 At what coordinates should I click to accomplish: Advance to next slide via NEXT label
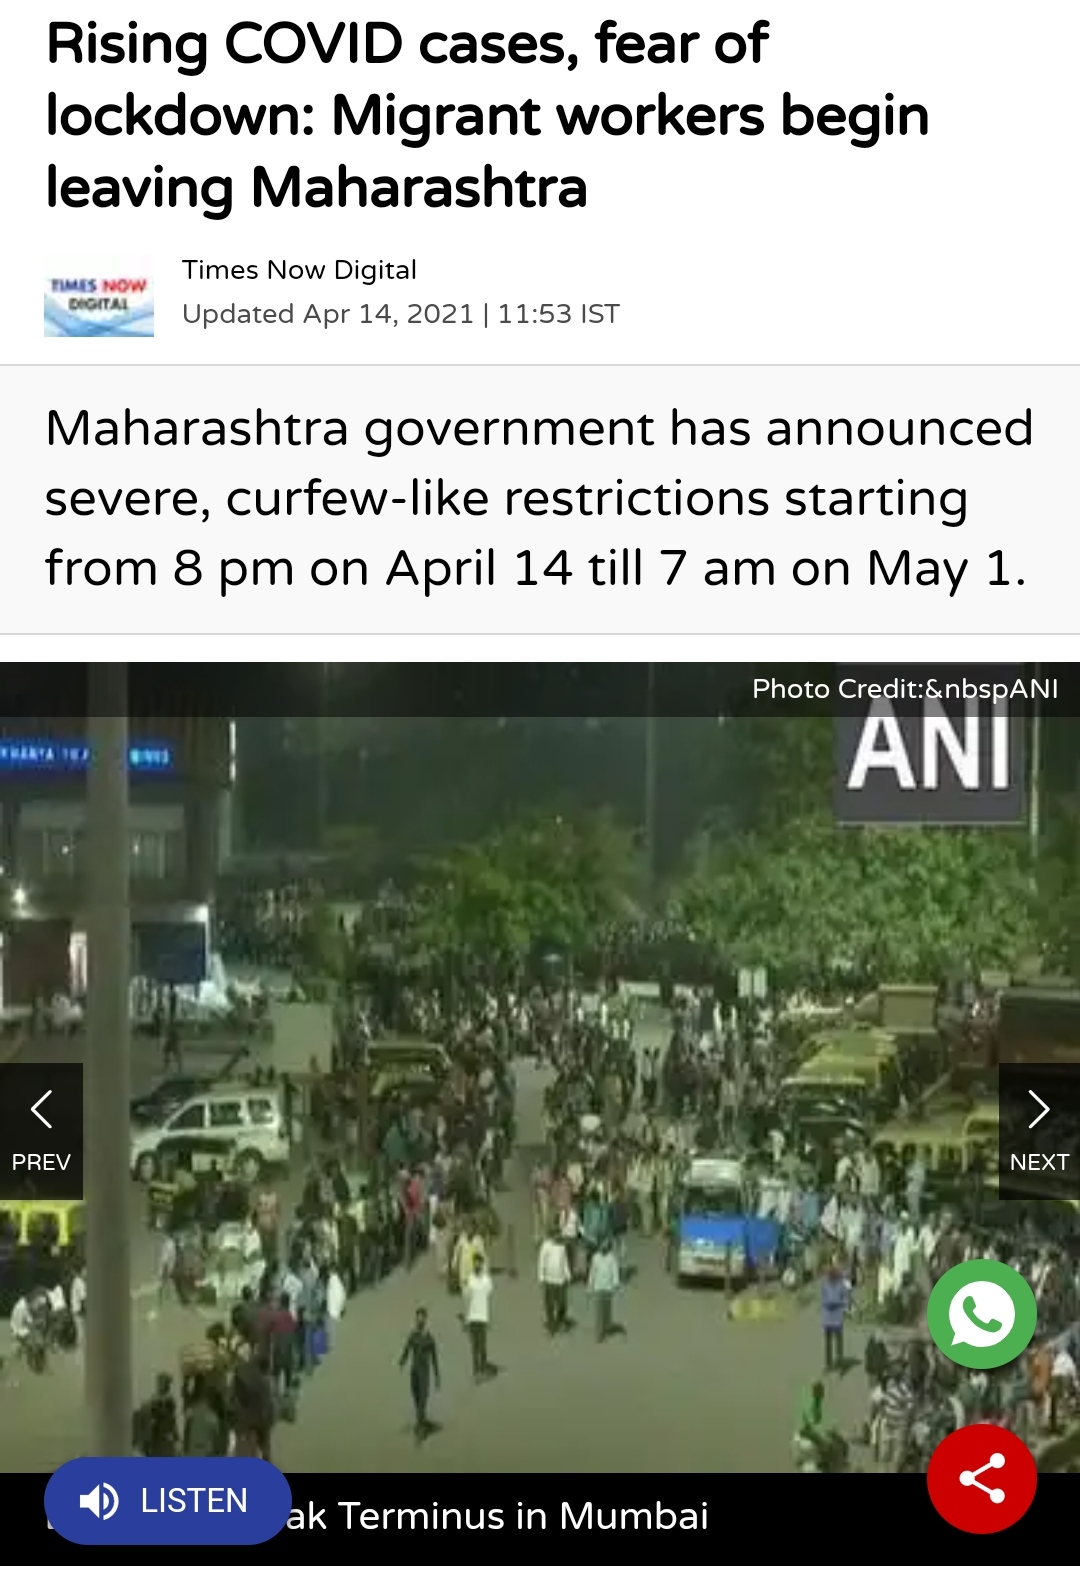(x=1039, y=1162)
